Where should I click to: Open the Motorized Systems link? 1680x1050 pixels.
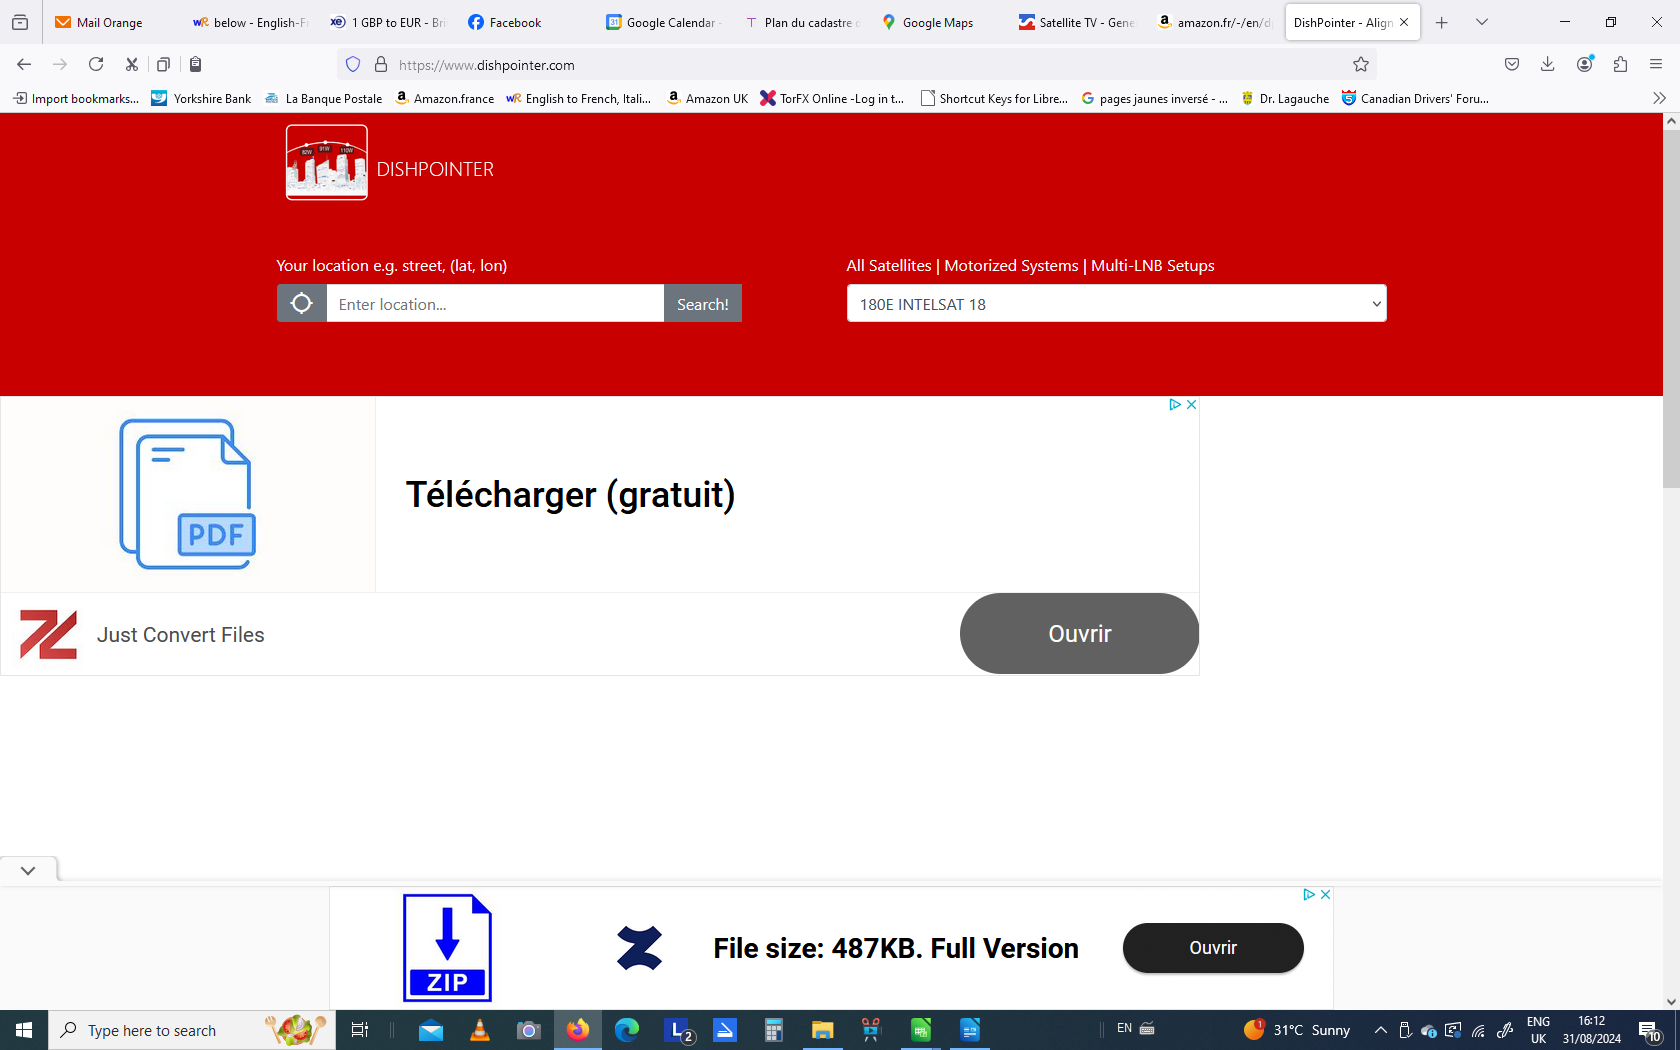tap(1011, 266)
